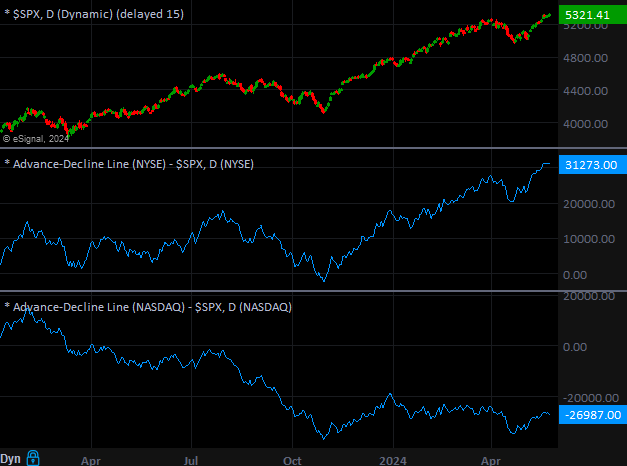Viewport: 627px width, 466px height.
Task: Click the Oct label on time axis
Action: click(x=292, y=461)
